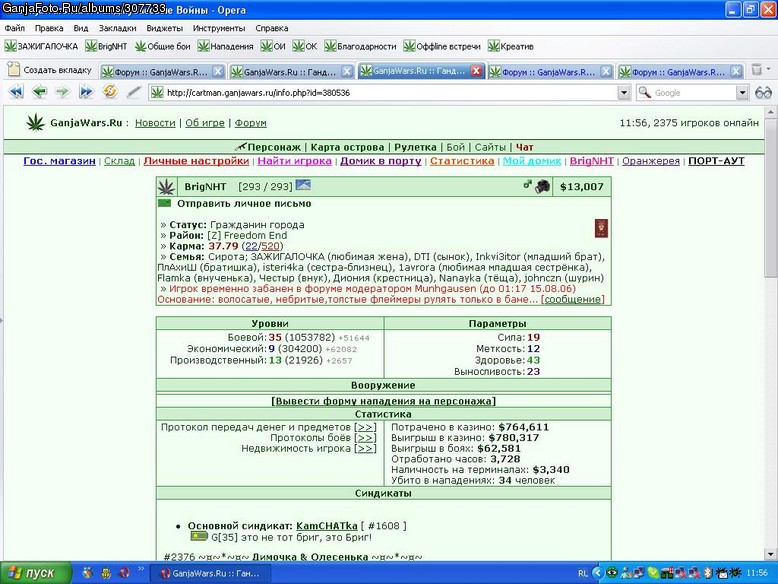Viewport: 778px width, 584px height.
Task: Open BrigNHT bookmark in bookmarks bar
Action: click(106, 46)
